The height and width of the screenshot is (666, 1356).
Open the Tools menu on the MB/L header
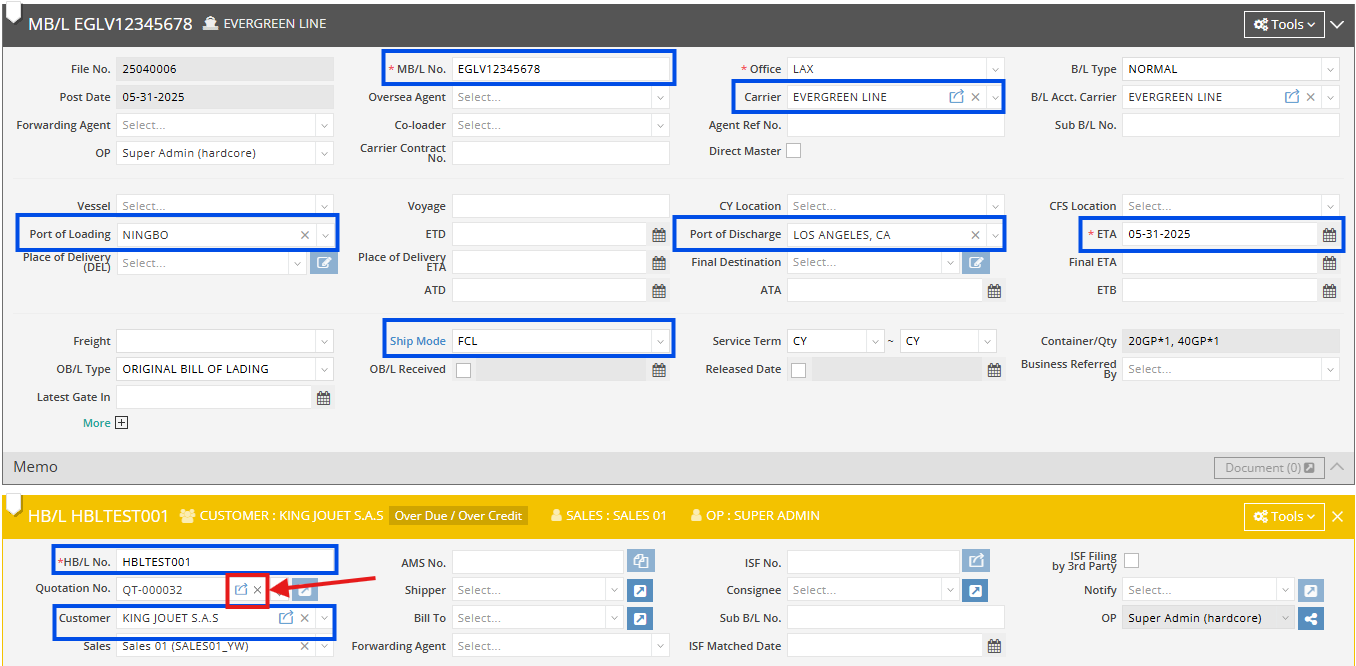click(x=1284, y=23)
